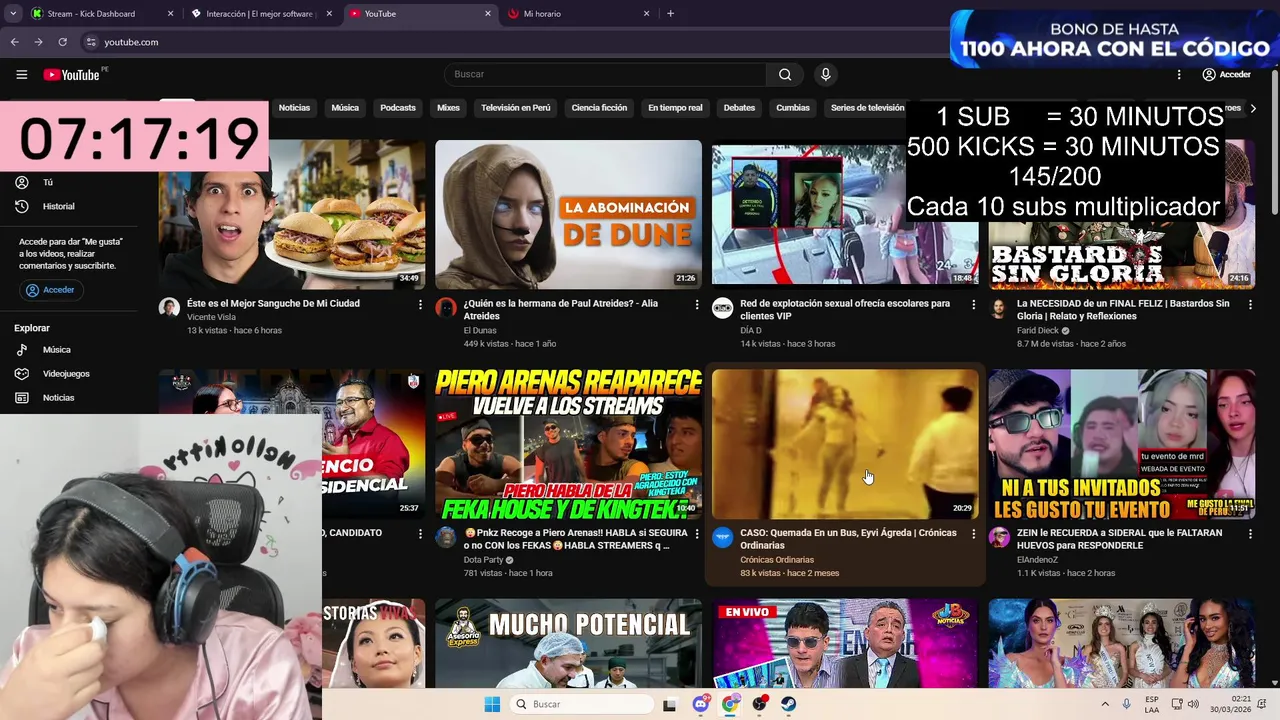
Task: Open the browser tab search dropdown
Action: point(13,14)
